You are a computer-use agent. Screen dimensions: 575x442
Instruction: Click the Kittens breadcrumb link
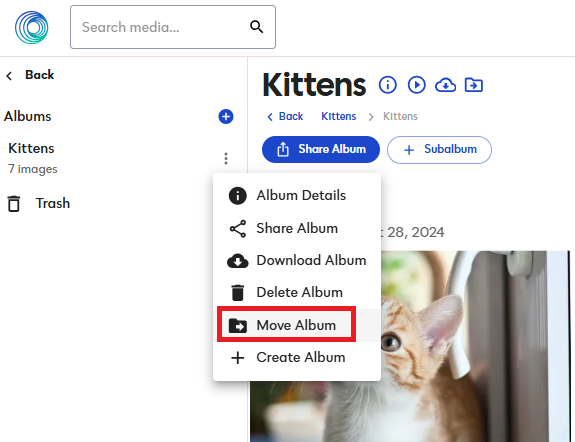click(338, 116)
